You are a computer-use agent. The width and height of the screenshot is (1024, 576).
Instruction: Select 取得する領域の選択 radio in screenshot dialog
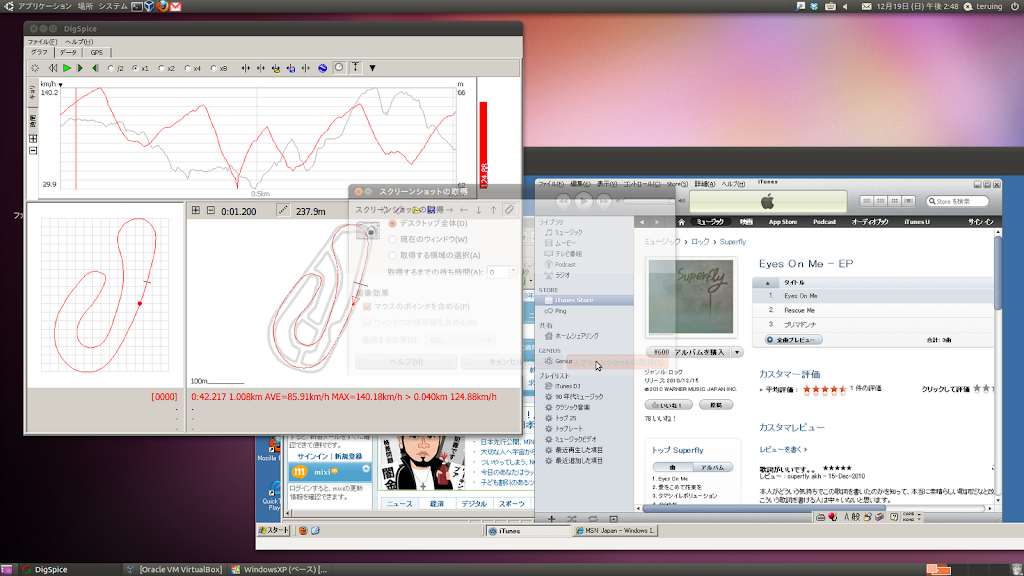(392, 255)
